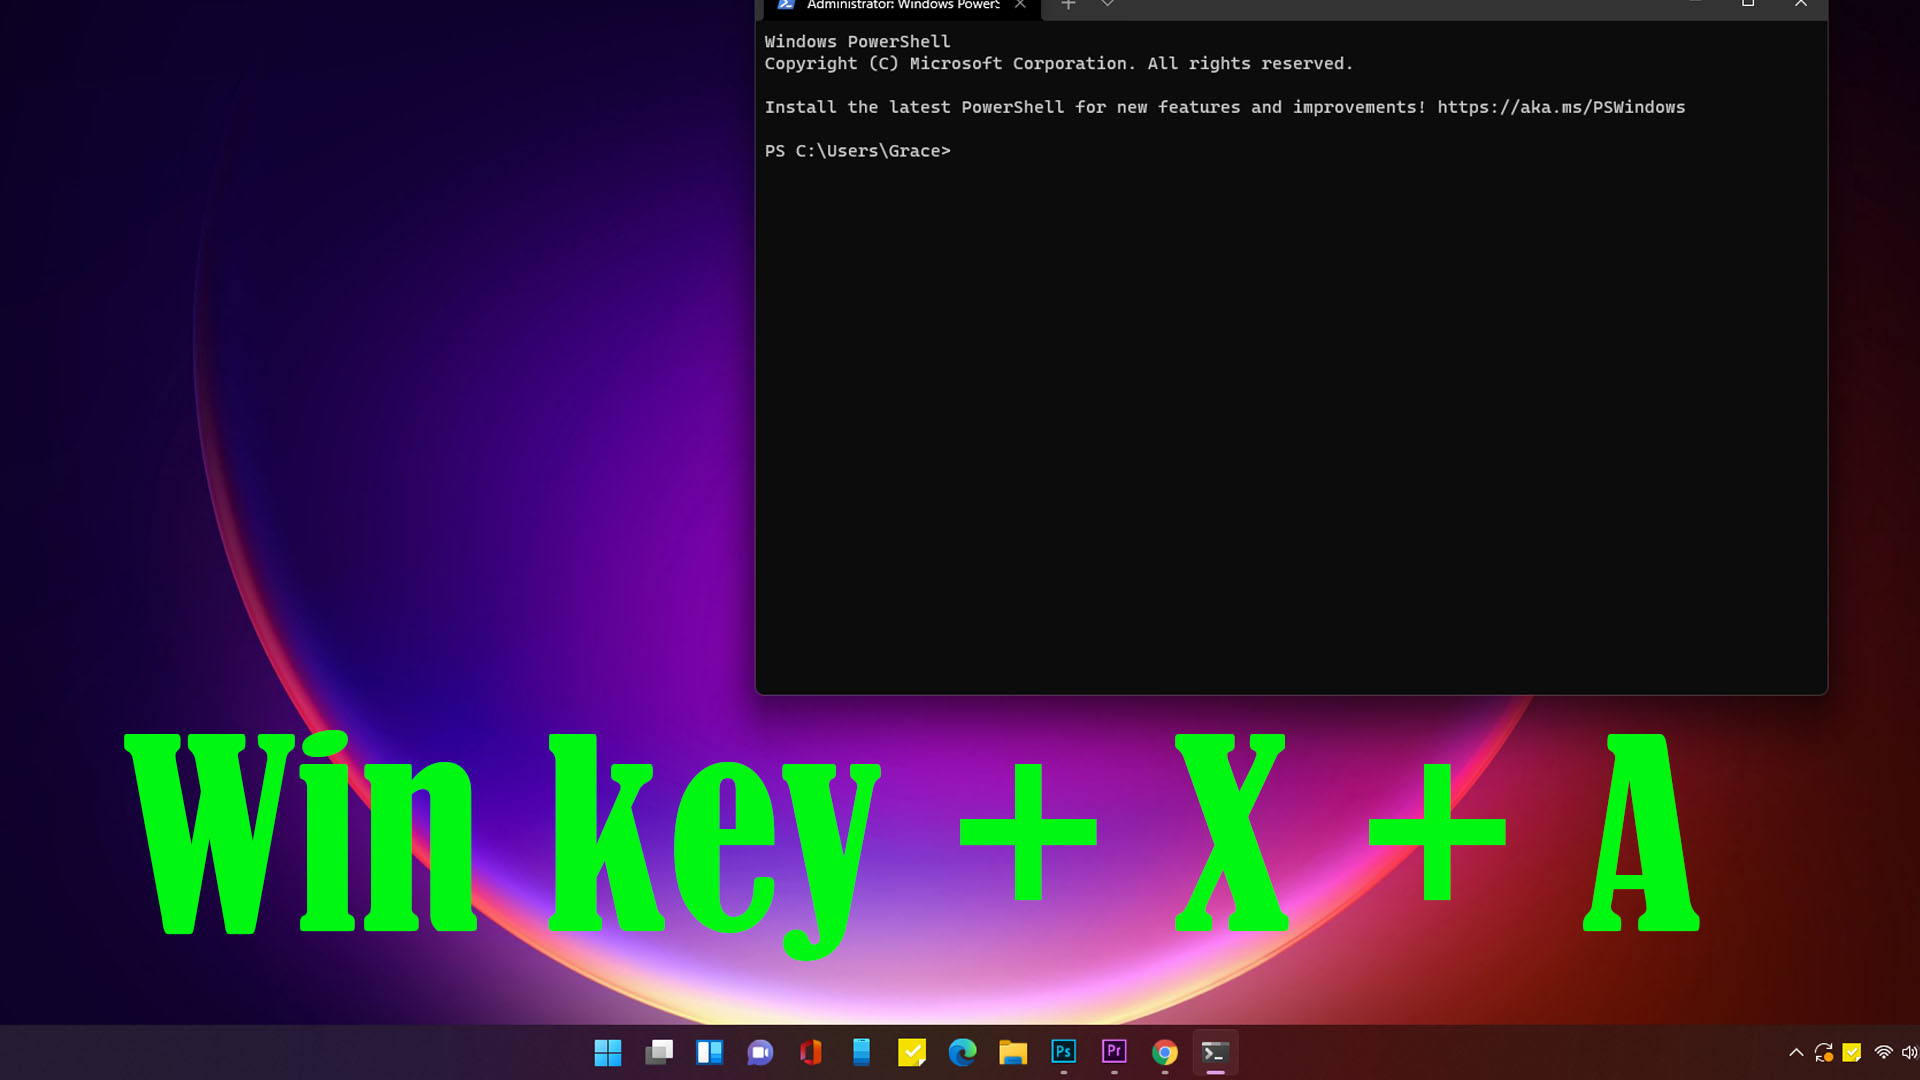Viewport: 1920px width, 1080px height.
Task: Click the update sync tray icon
Action: [x=1824, y=1052]
